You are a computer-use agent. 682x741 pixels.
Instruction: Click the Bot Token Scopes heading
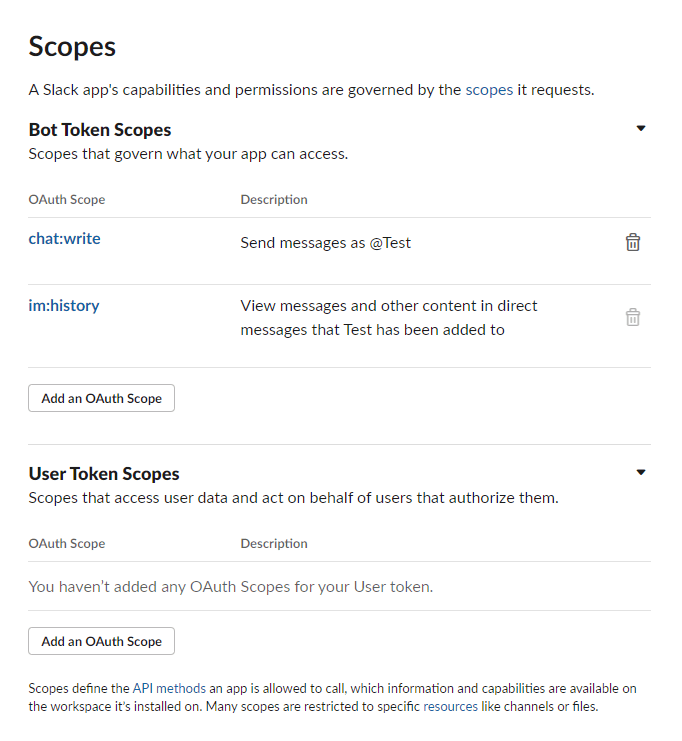tap(100, 130)
